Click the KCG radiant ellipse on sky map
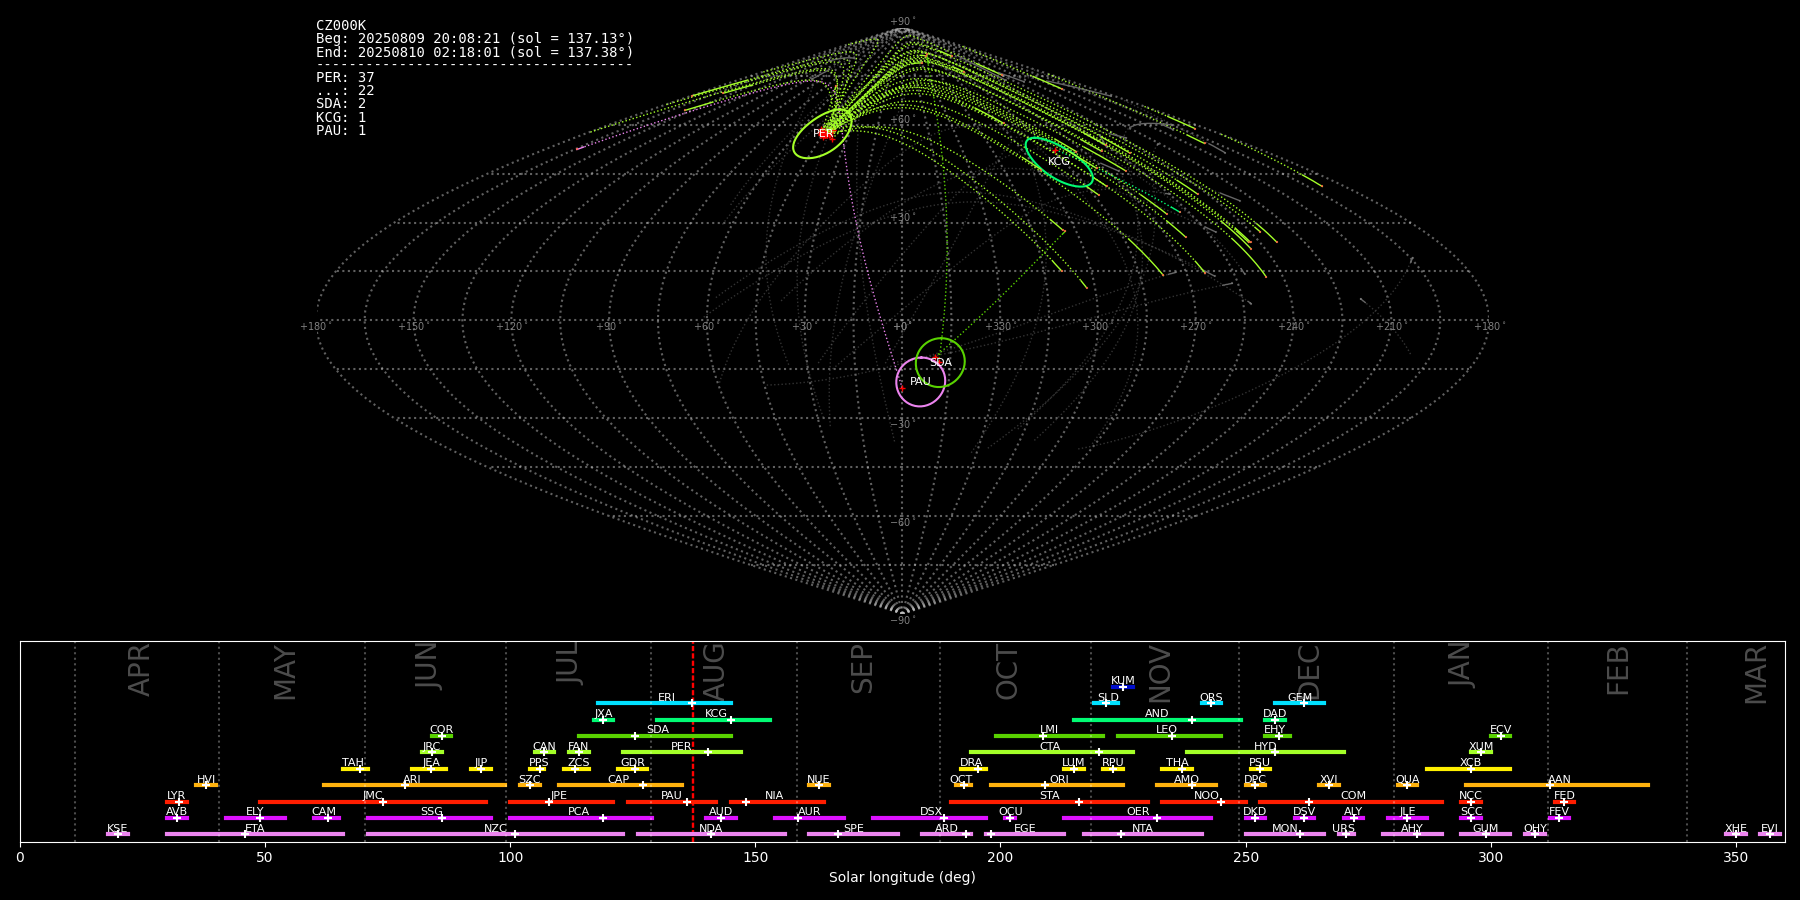 1059,162
